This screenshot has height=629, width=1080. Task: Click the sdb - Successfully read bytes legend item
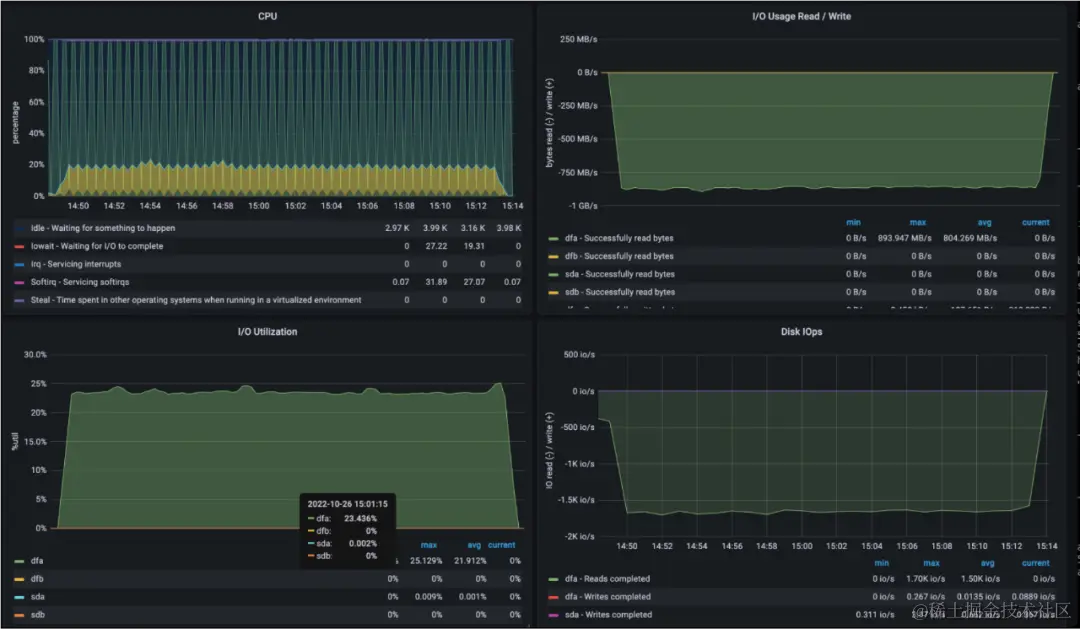620,292
